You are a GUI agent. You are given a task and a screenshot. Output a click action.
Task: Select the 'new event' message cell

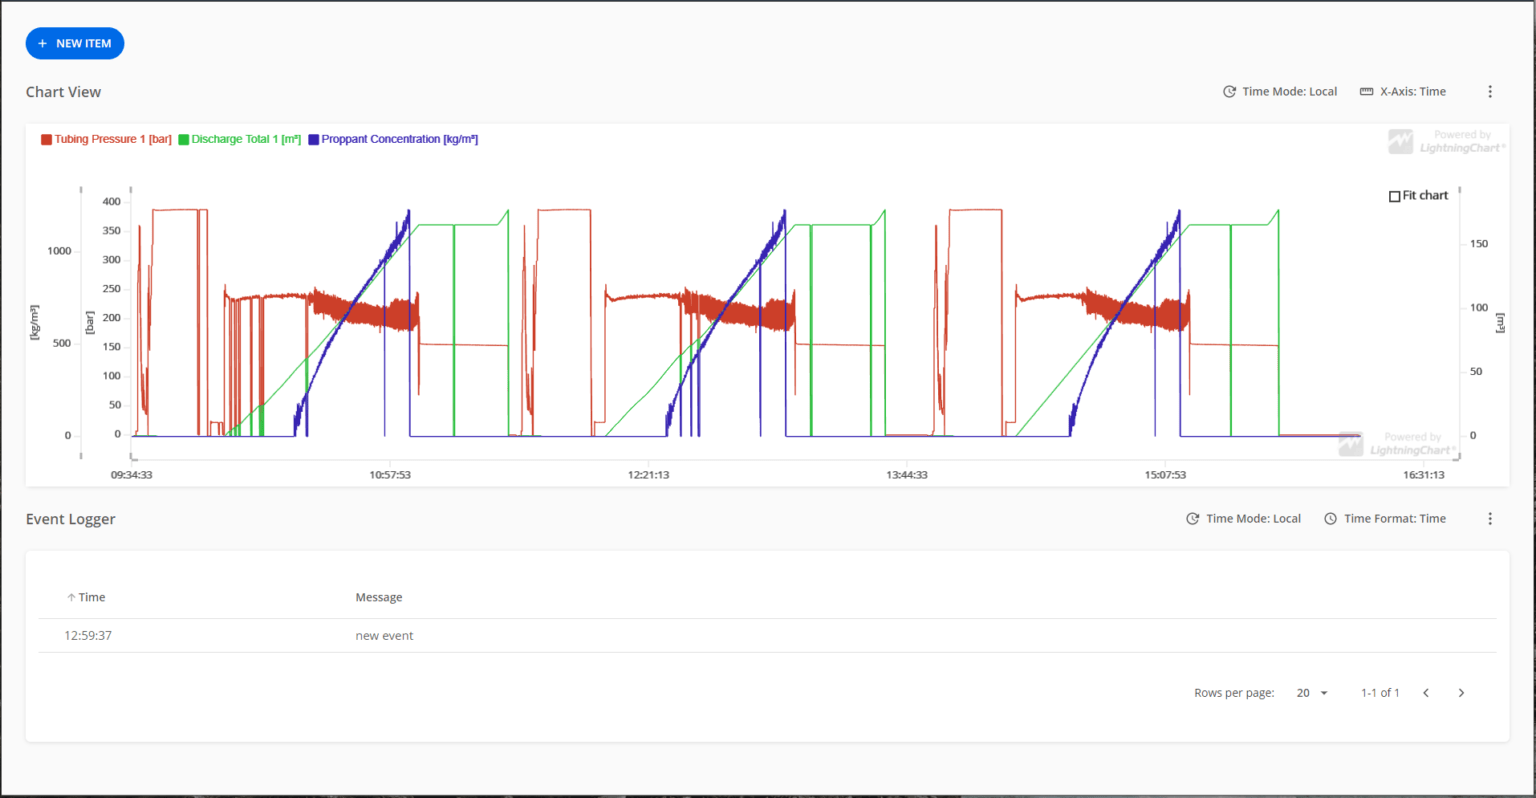point(384,636)
